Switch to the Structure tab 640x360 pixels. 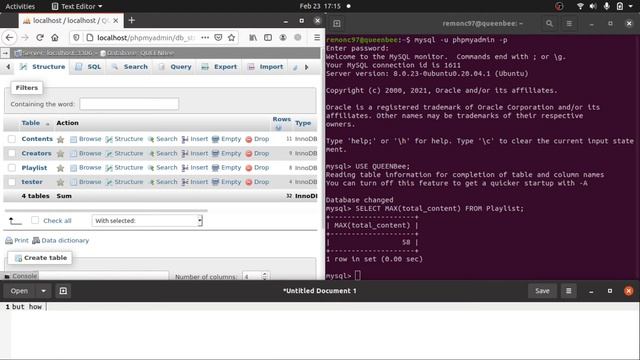pyautogui.click(x=42, y=67)
